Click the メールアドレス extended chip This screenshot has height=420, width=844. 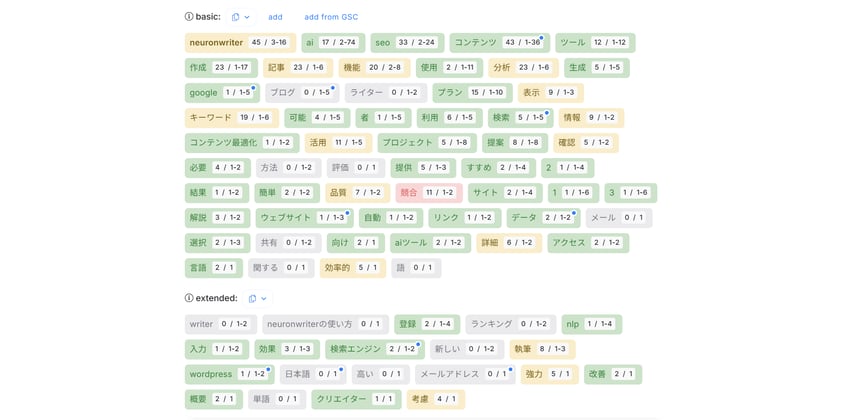[x=465, y=374]
